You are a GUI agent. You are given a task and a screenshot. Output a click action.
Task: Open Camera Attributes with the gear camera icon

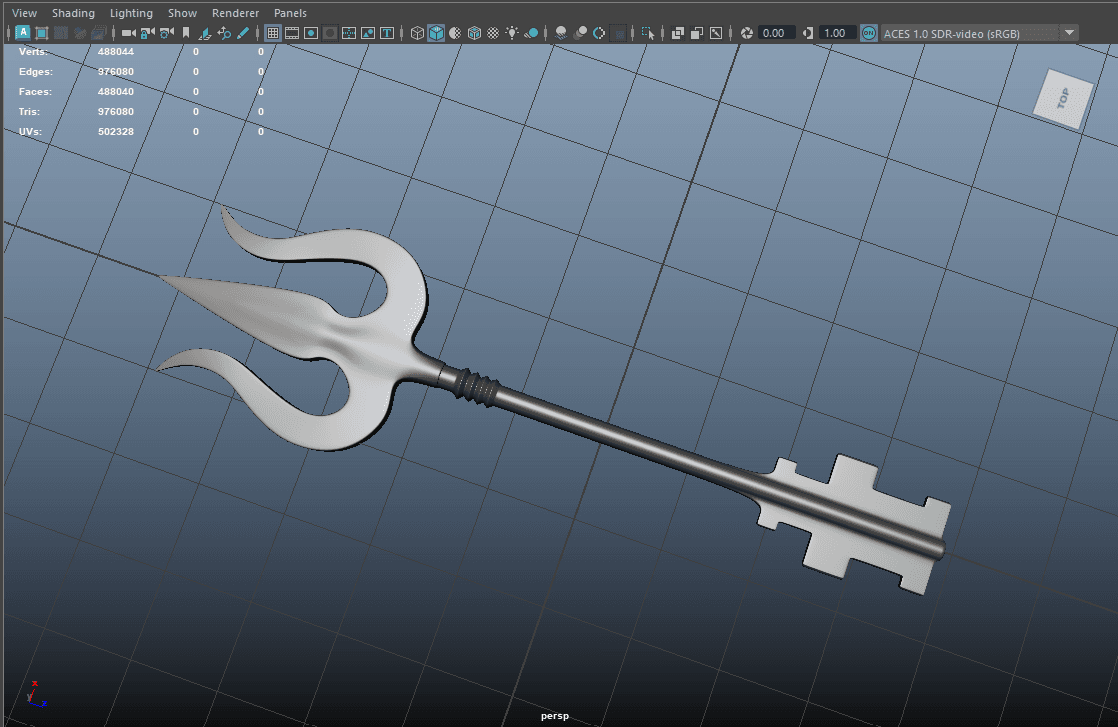pyautogui.click(x=167, y=33)
